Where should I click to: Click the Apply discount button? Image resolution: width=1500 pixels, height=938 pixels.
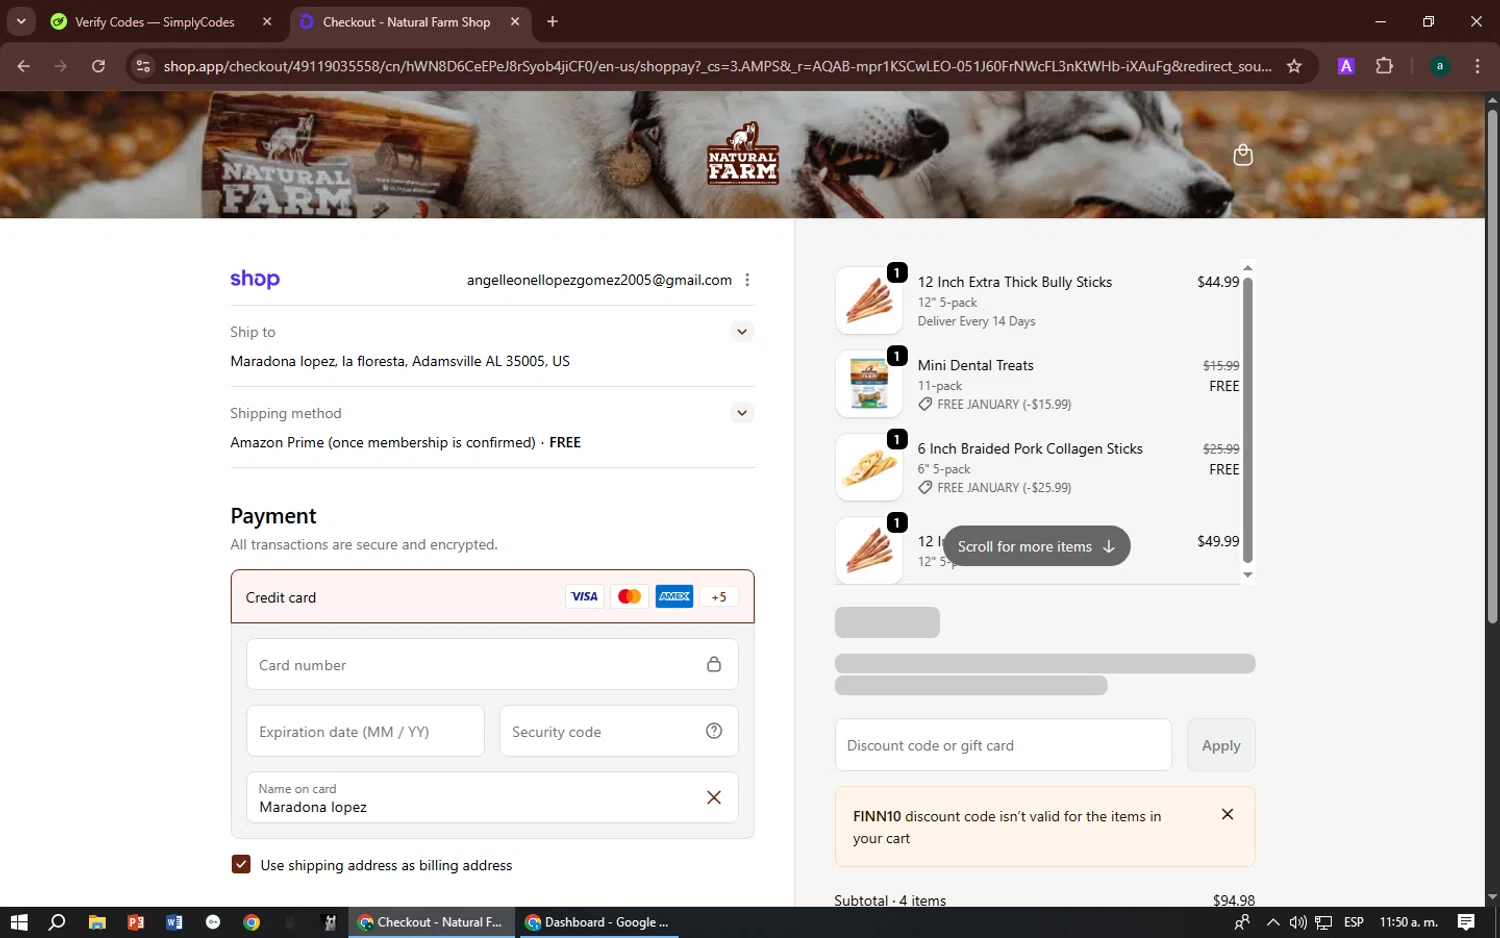click(x=1221, y=745)
